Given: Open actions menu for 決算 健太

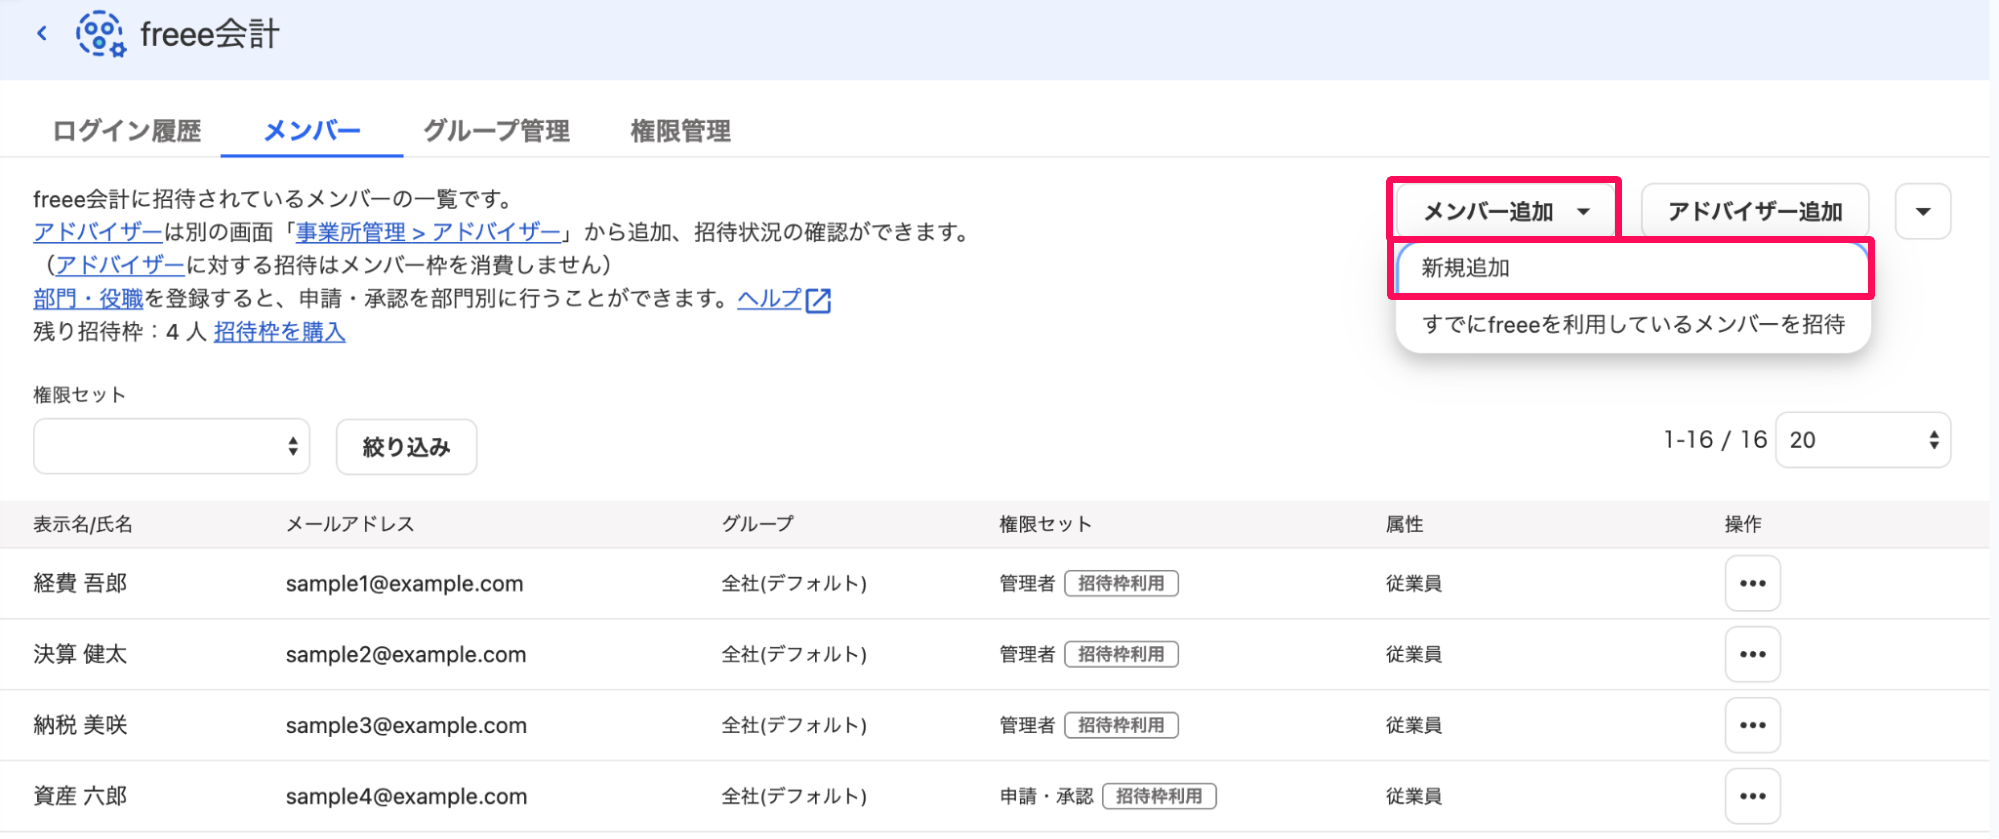Looking at the screenshot, I should point(1752,654).
